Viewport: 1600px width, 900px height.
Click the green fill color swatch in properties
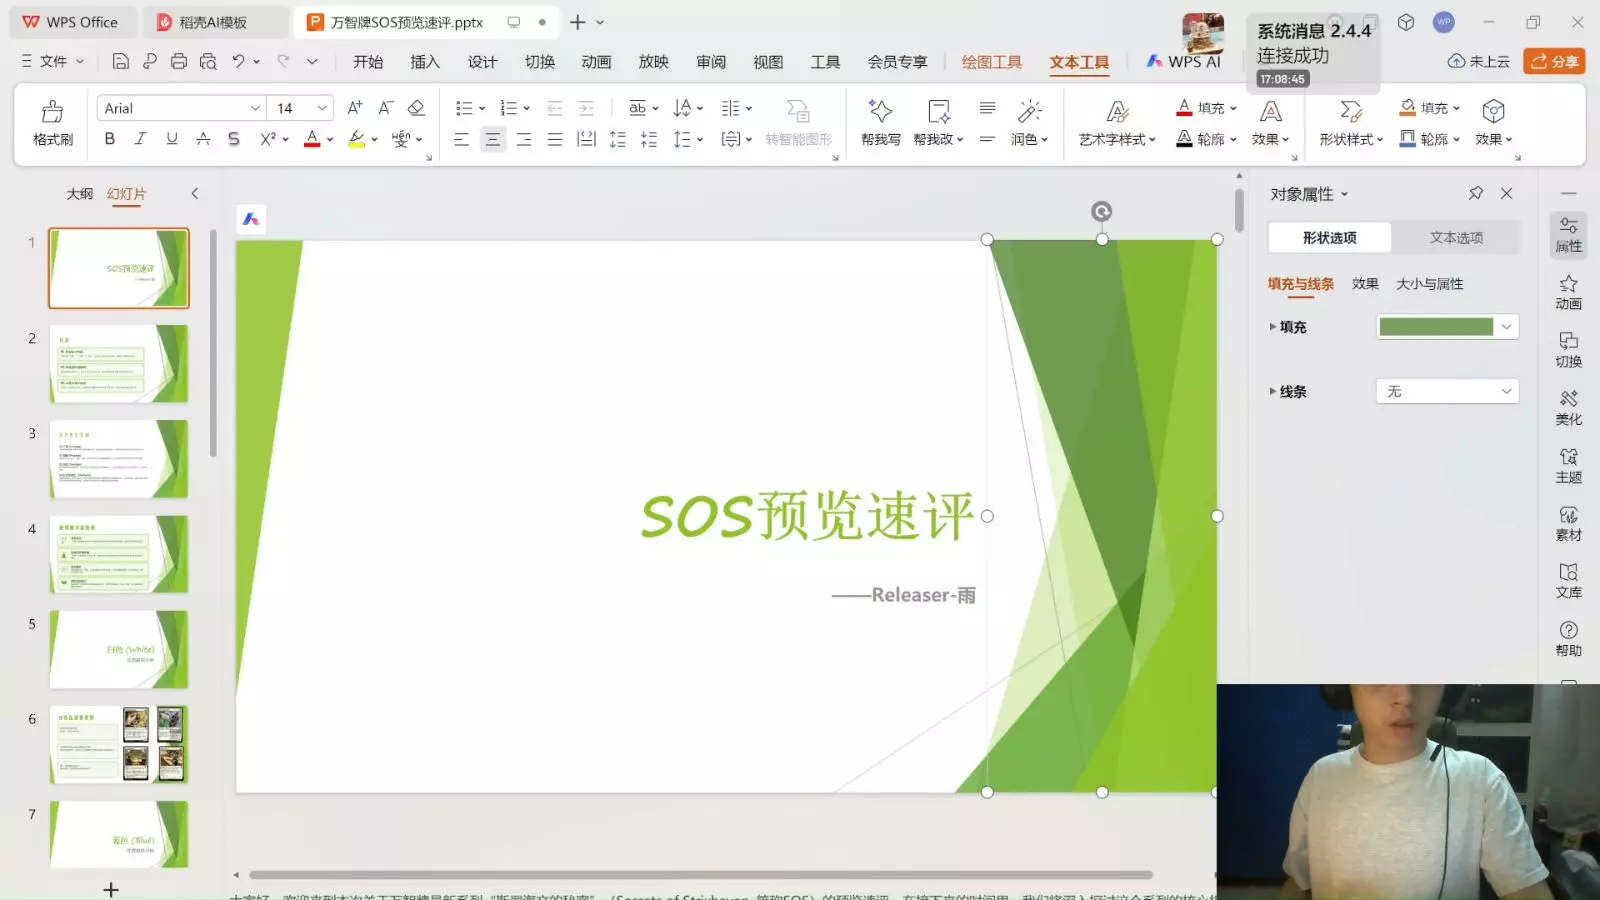(1436, 327)
